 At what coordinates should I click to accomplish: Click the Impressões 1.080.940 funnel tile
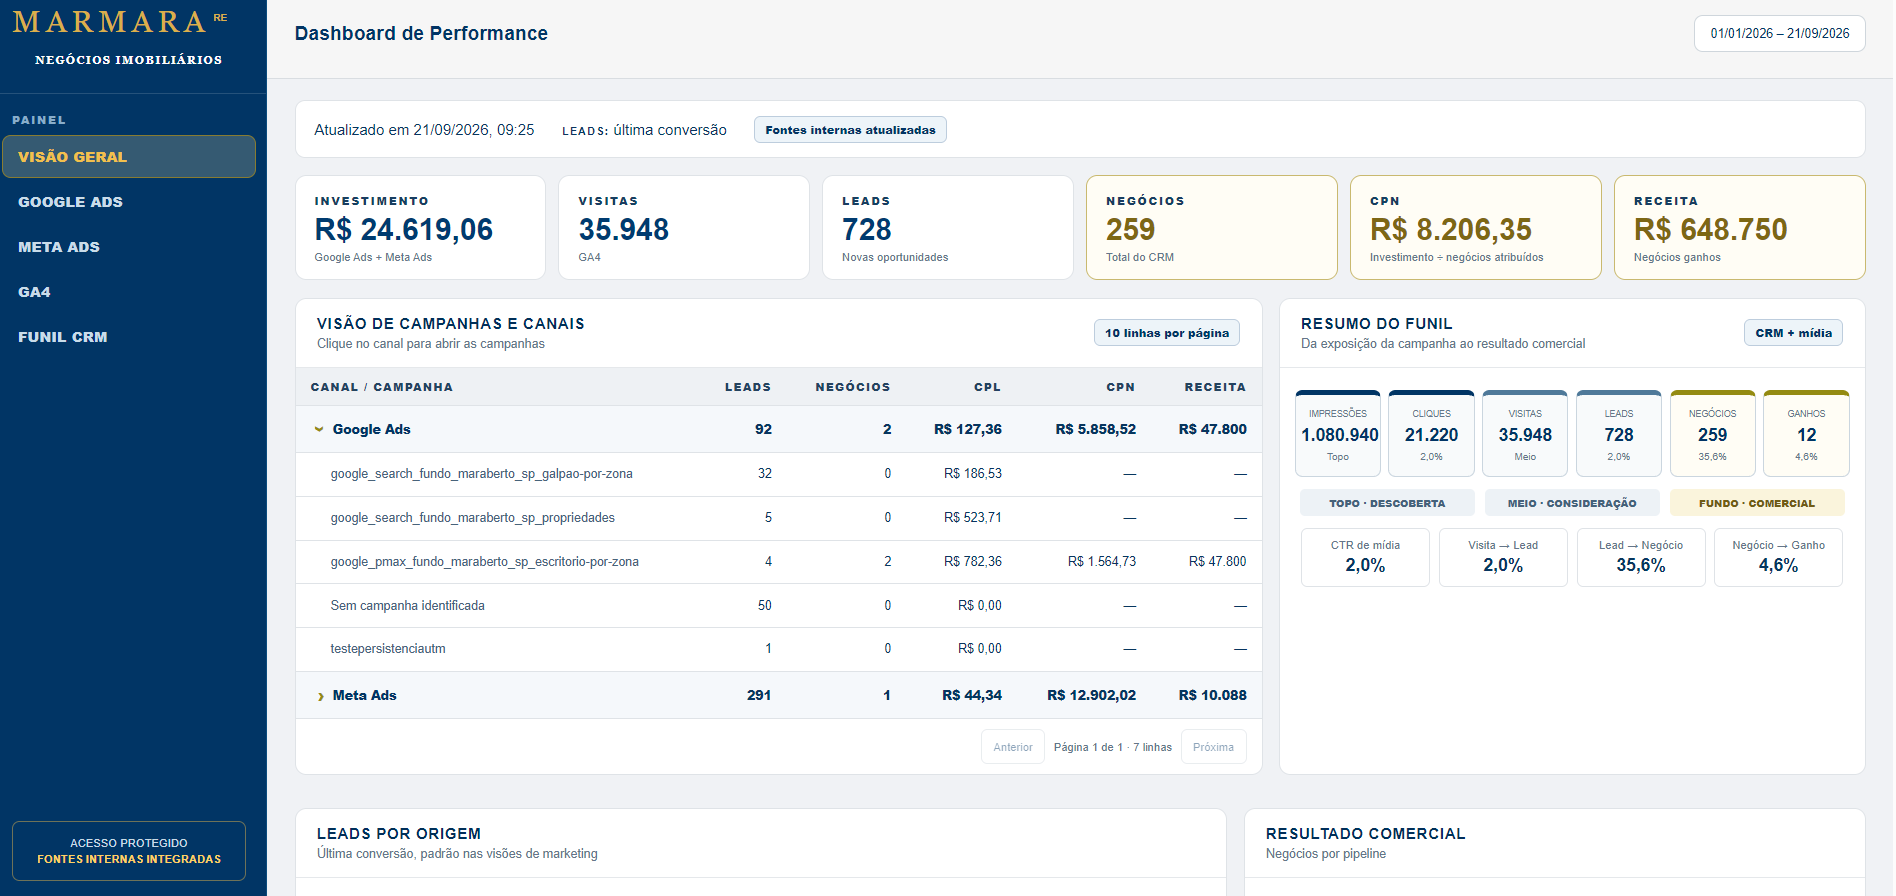pos(1338,434)
